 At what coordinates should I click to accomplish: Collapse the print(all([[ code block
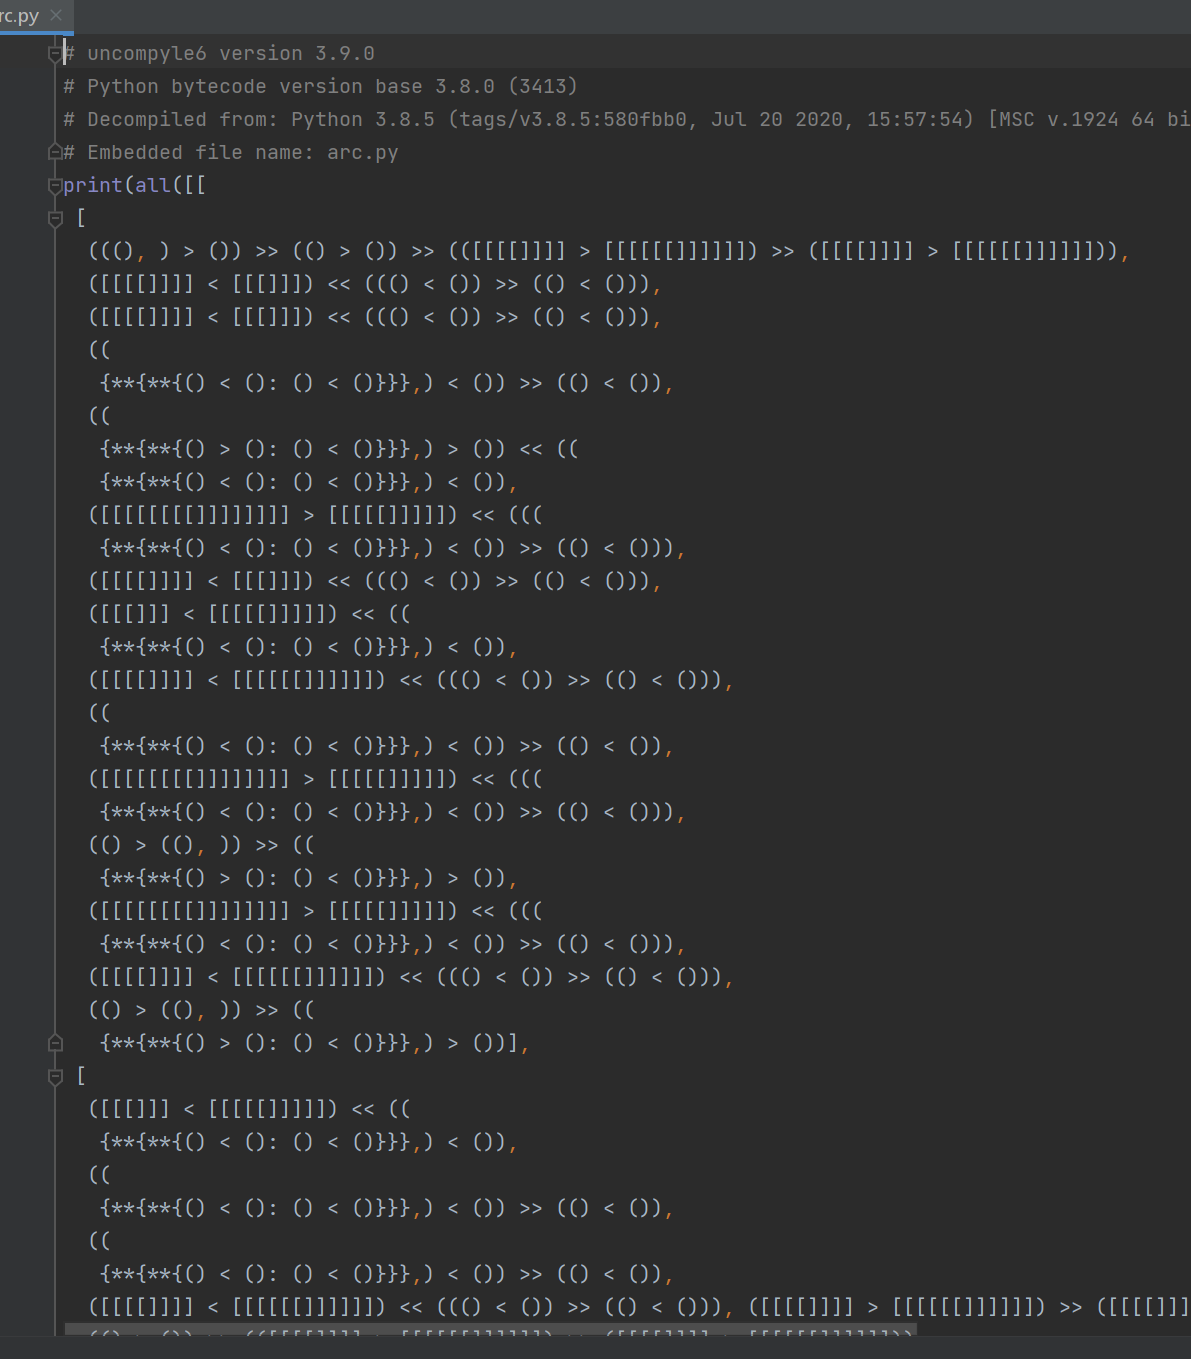pyautogui.click(x=56, y=186)
